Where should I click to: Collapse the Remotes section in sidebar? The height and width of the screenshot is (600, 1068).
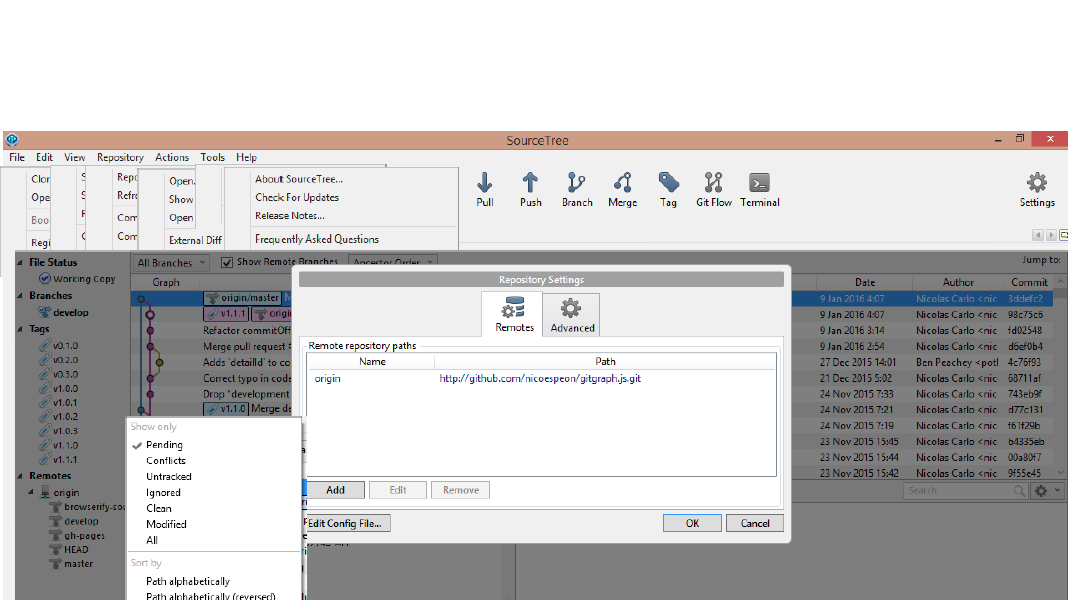tap(21, 476)
